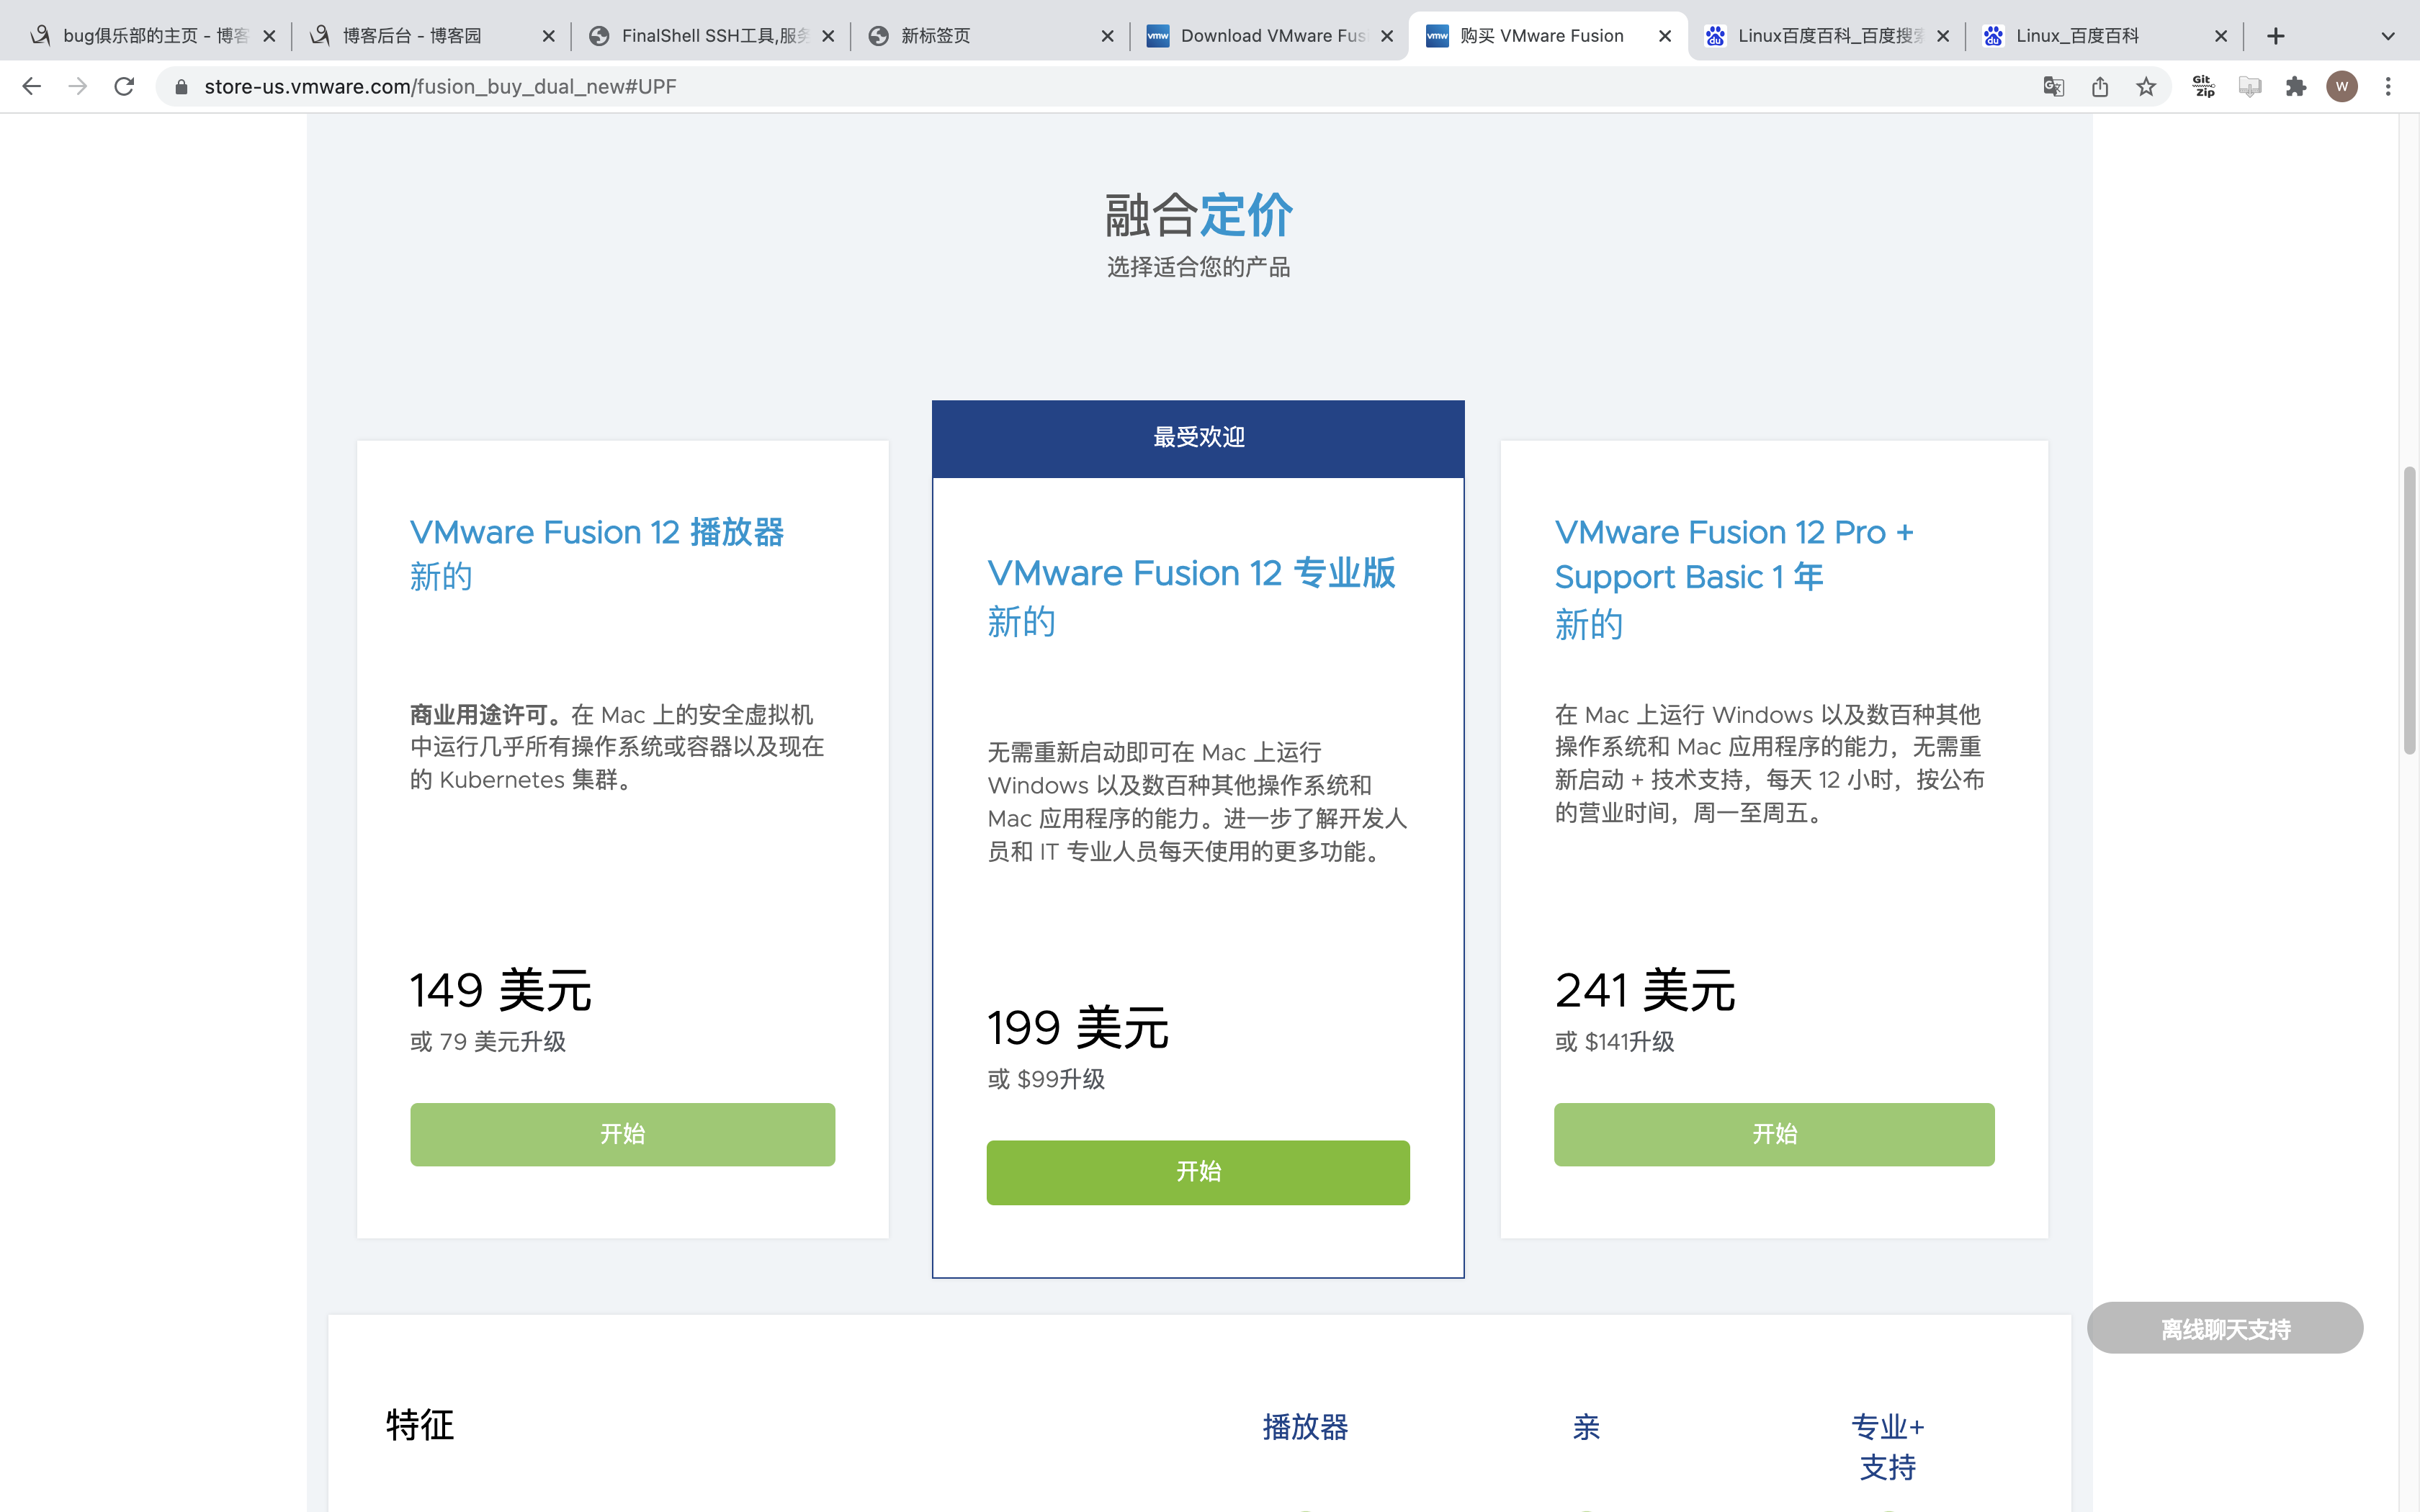
Task: Open the GitZip extension icon
Action: (x=2204, y=87)
